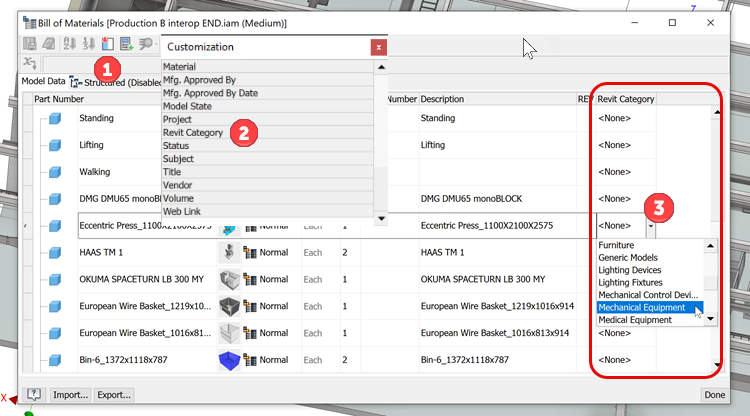
Task: Click the category dropdown list scroll-down arrow
Action: (710, 318)
